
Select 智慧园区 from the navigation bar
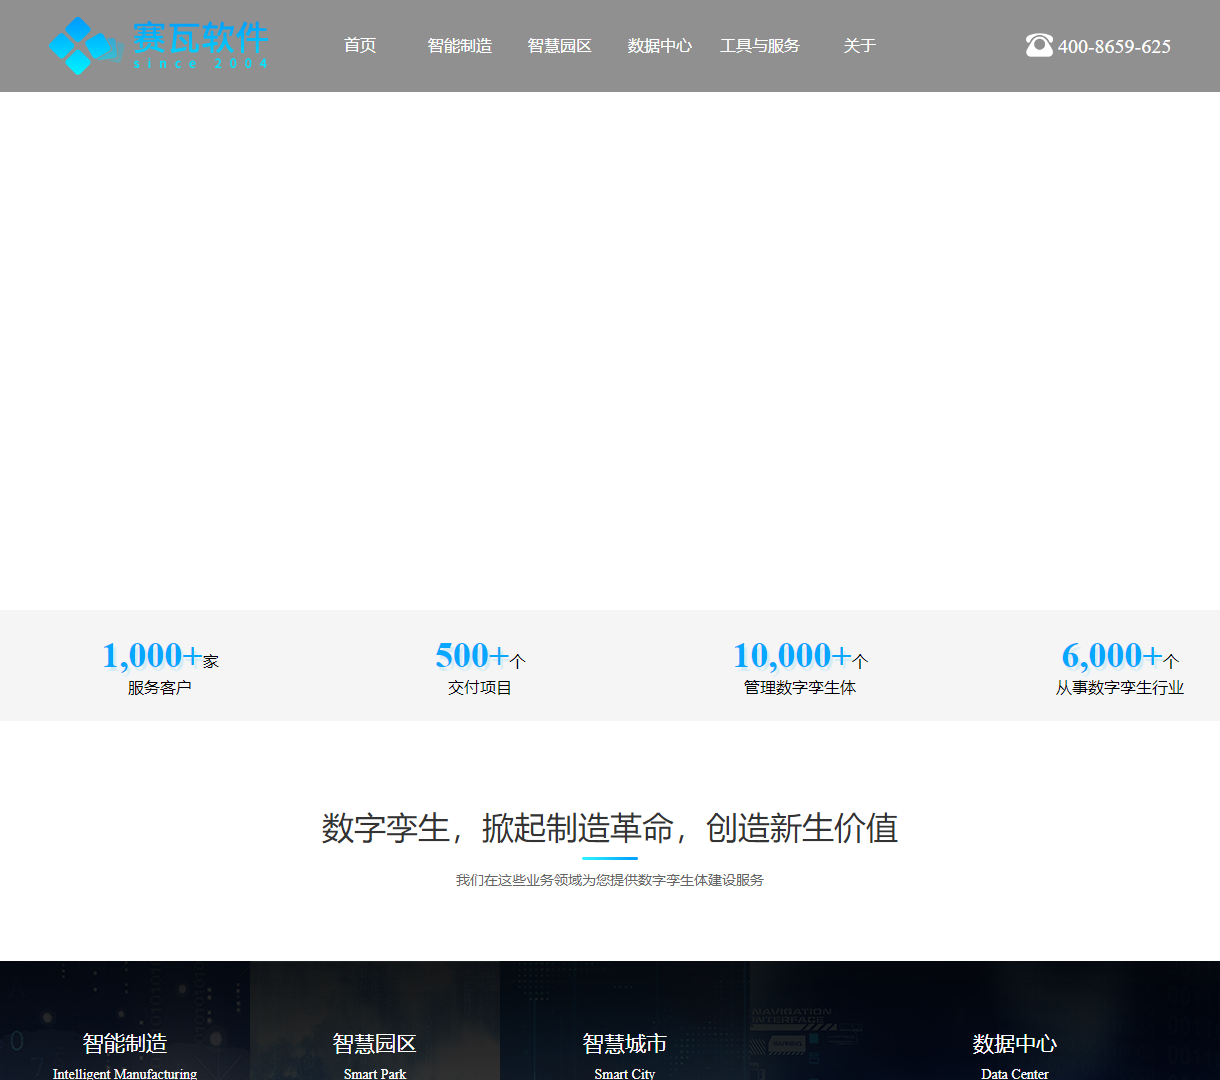(559, 45)
